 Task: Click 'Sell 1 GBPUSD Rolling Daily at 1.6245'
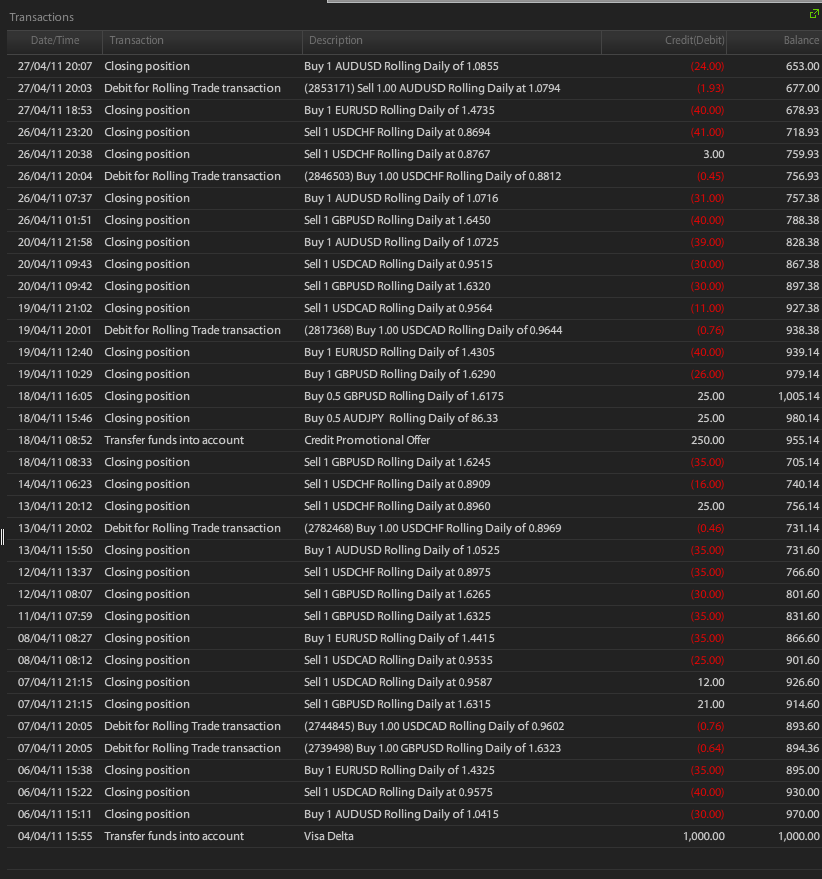[x=397, y=462]
